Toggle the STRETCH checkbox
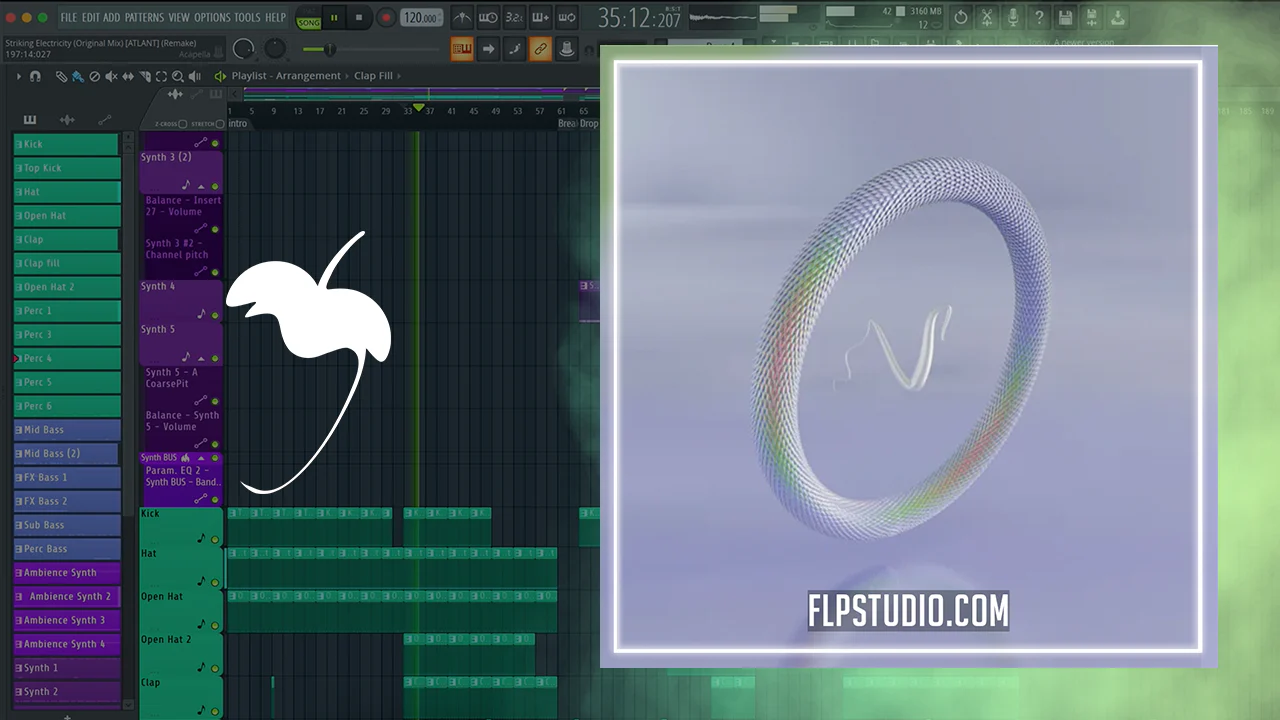Screen dimensions: 1280x720 coord(220,124)
